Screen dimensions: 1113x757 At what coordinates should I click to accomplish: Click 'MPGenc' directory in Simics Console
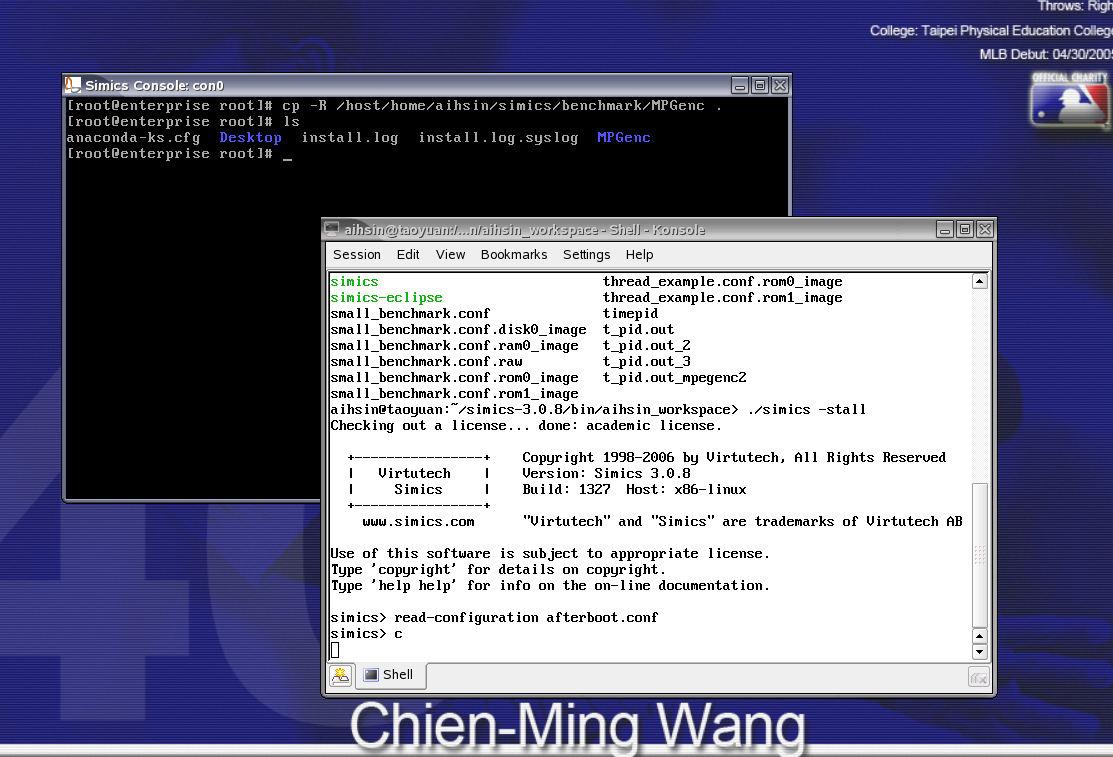coord(623,137)
